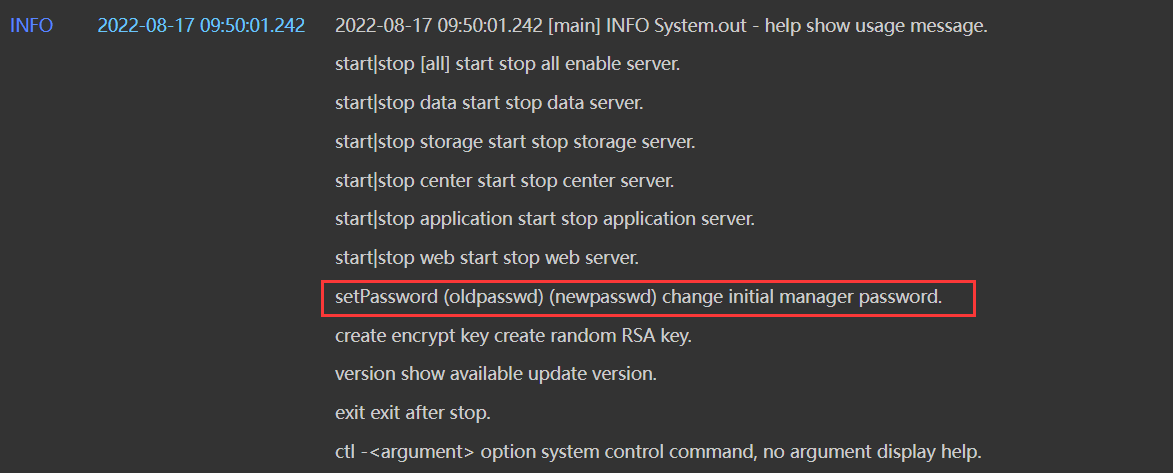
Task: Select the "start stop storage server" line
Action: click(515, 141)
